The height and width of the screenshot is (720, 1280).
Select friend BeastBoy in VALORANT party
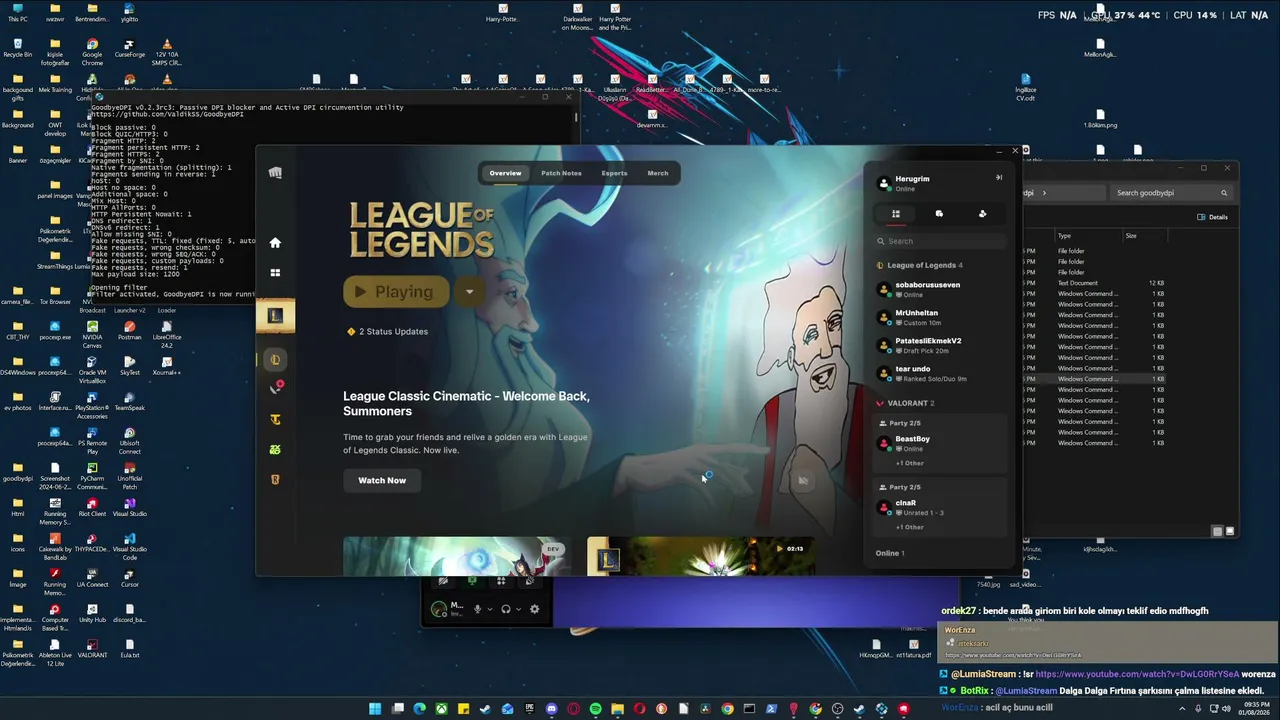[x=940, y=443]
